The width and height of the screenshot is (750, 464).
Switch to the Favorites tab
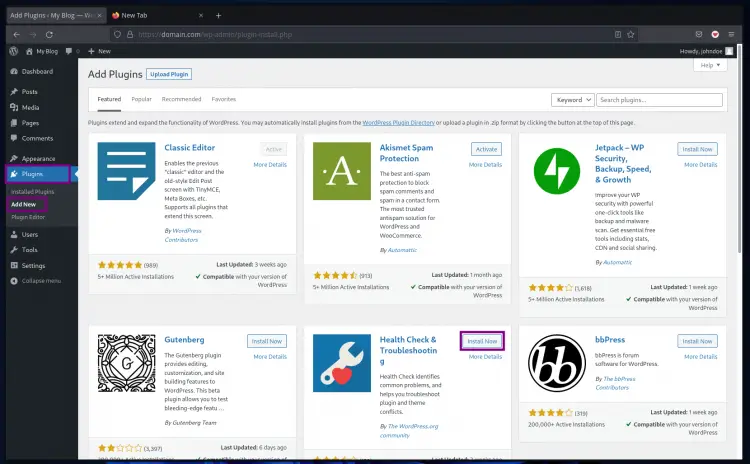tap(223, 99)
